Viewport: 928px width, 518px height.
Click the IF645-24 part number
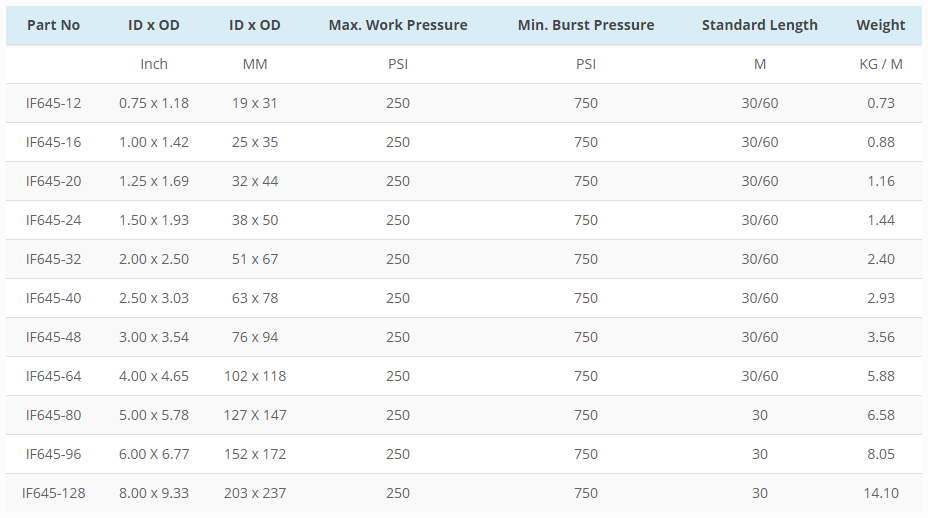click(x=54, y=220)
